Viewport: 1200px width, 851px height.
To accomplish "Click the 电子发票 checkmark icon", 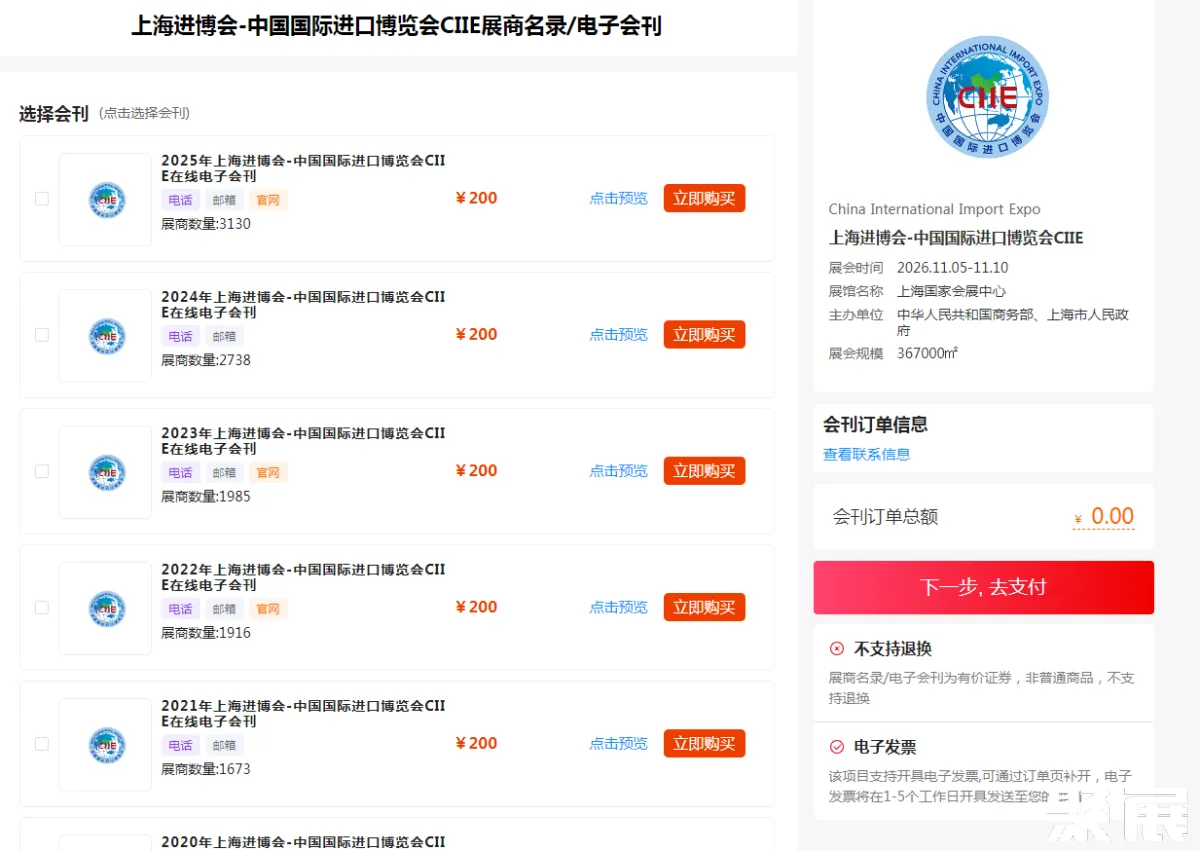I will (x=837, y=747).
